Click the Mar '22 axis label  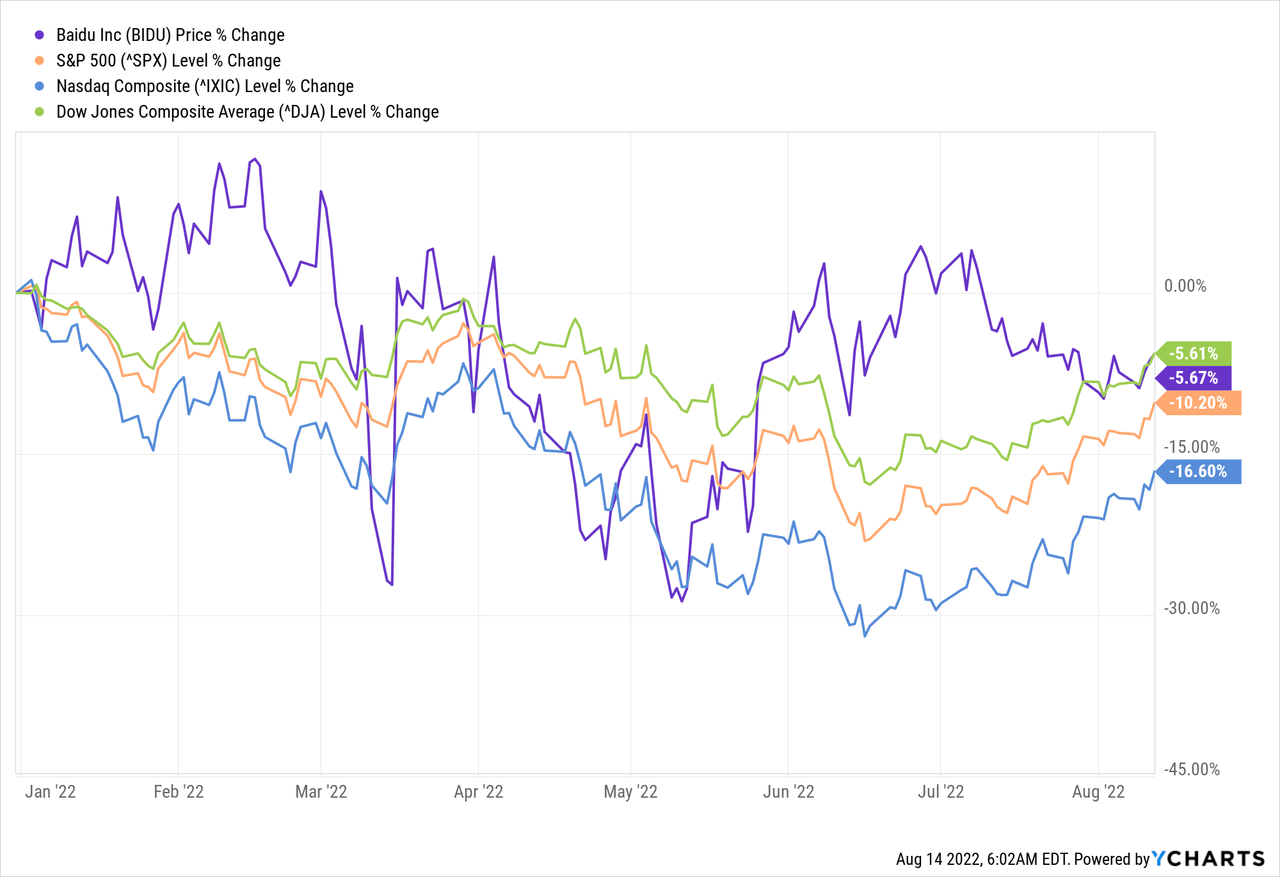[x=321, y=791]
